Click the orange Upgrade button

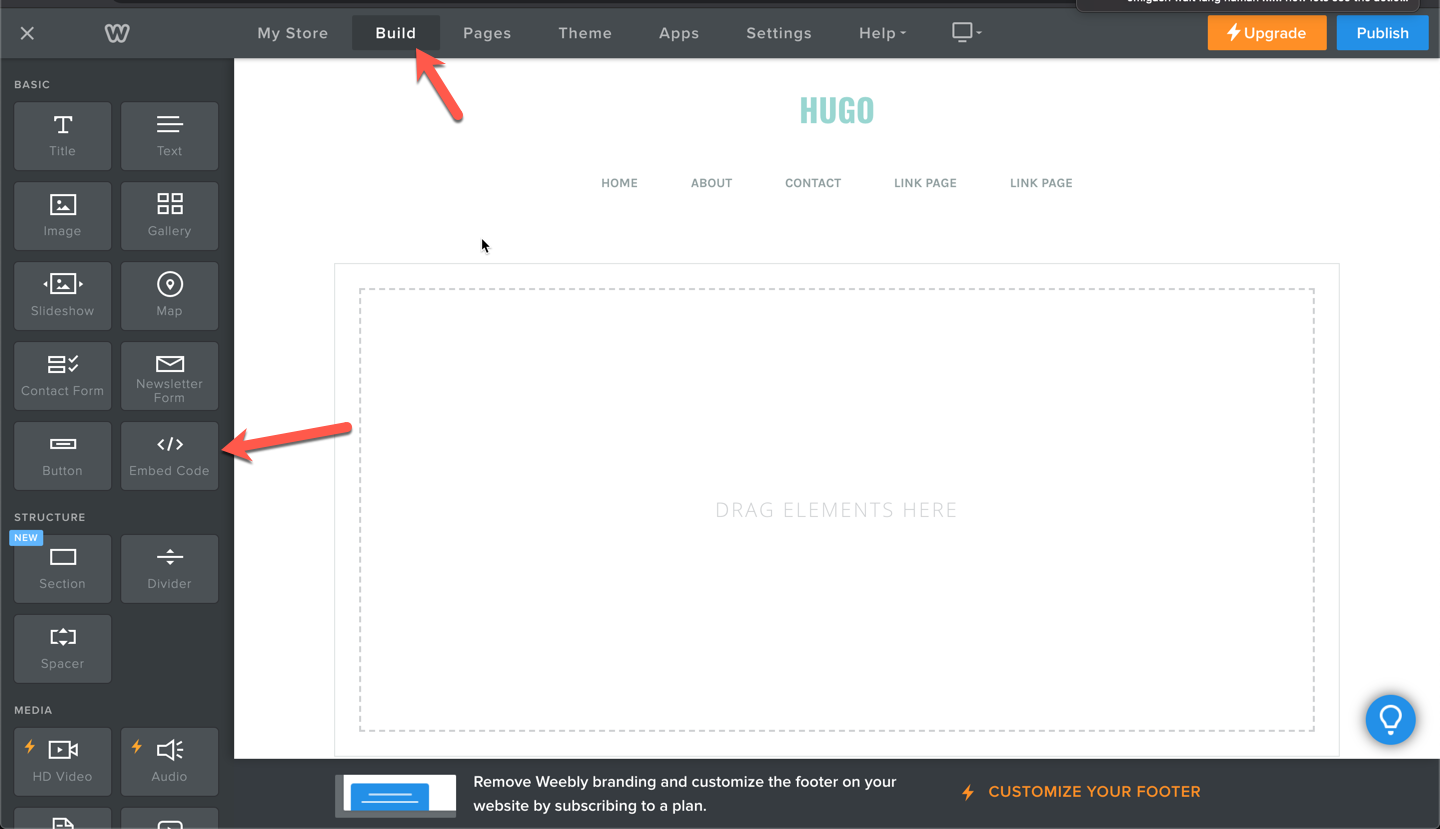click(1267, 33)
